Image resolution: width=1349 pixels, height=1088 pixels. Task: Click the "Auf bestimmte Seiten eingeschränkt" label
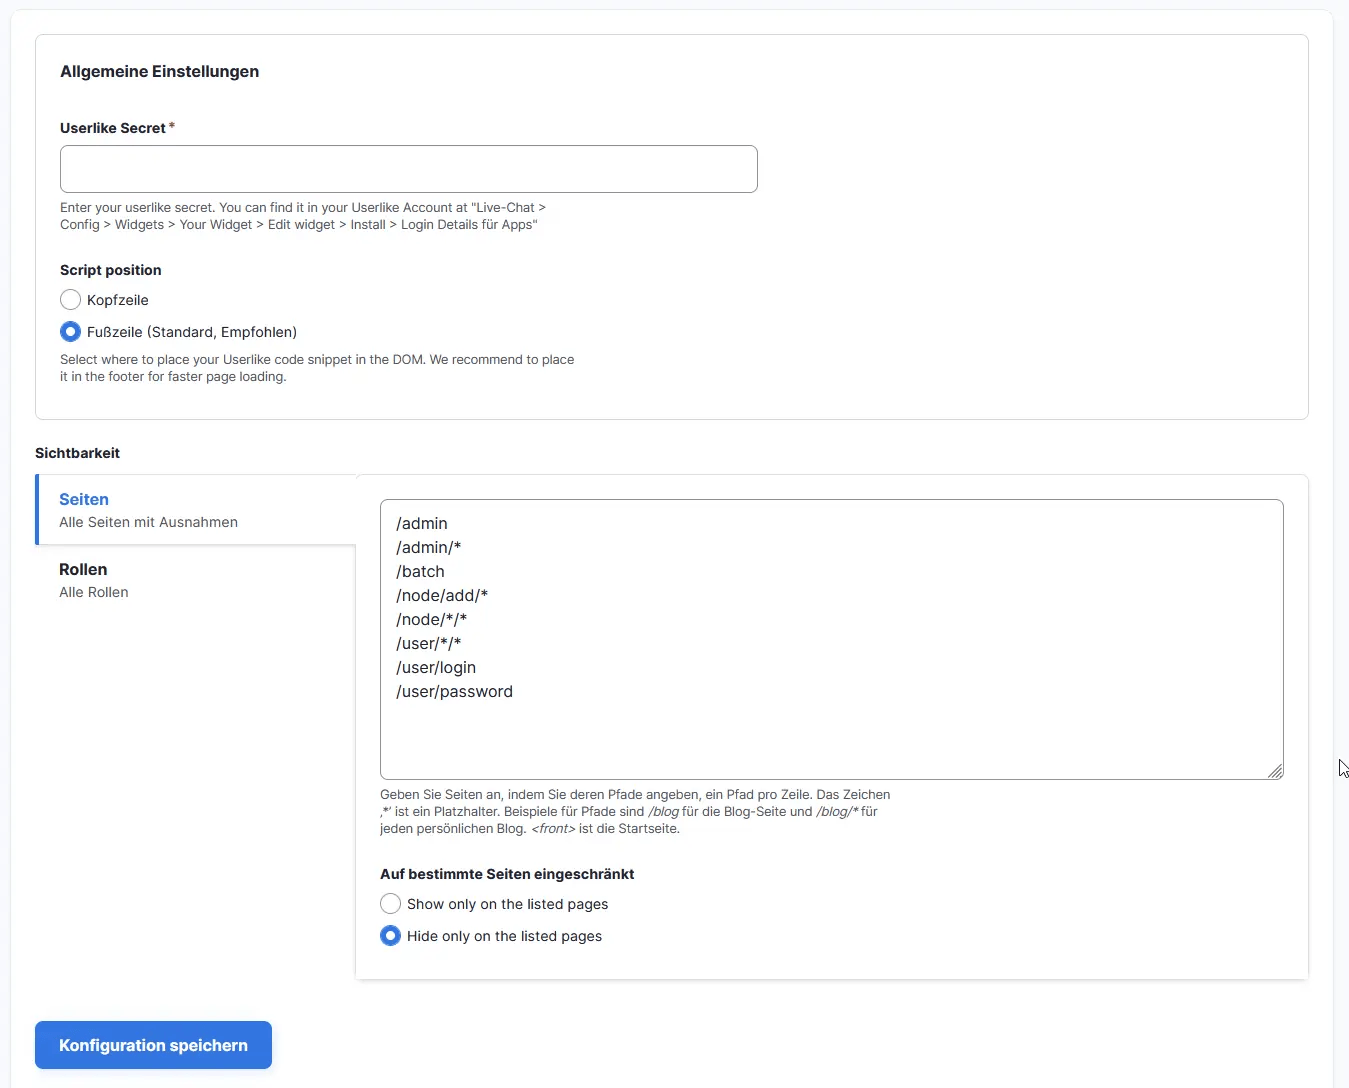[x=507, y=873]
